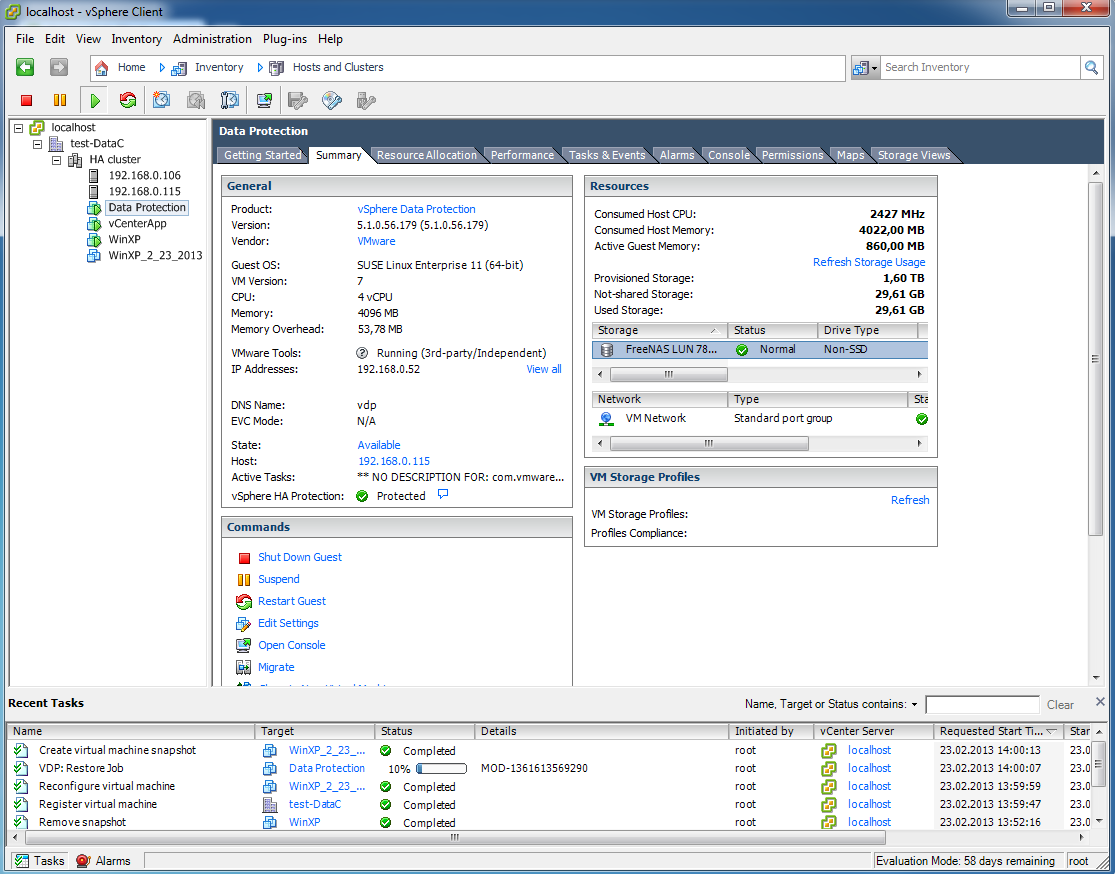Switch to the Tasks & Events tab
Image resolution: width=1115 pixels, height=874 pixels.
(607, 155)
